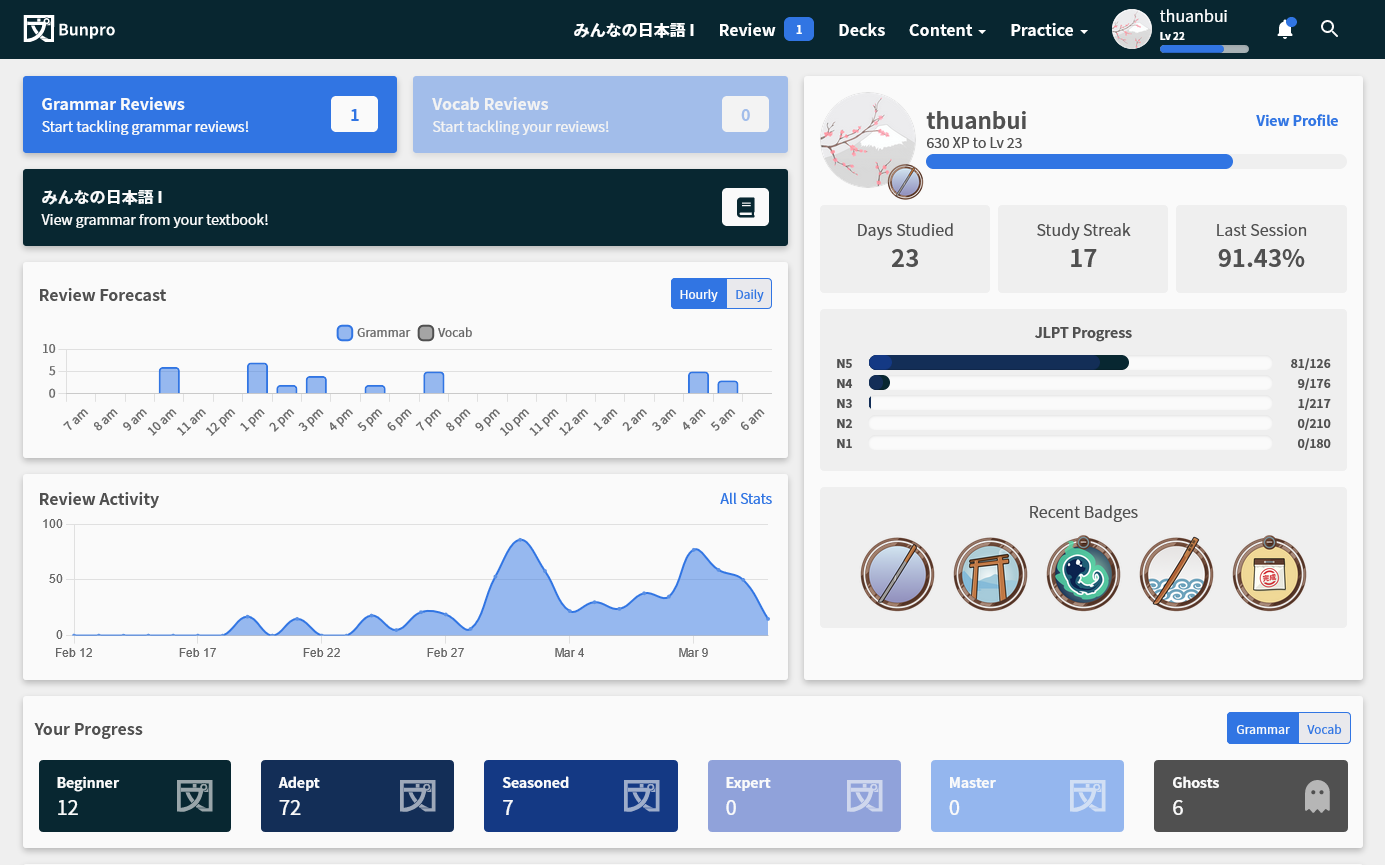The width and height of the screenshot is (1385, 865).
Task: Open Decks in the navigation bar
Action: click(861, 30)
